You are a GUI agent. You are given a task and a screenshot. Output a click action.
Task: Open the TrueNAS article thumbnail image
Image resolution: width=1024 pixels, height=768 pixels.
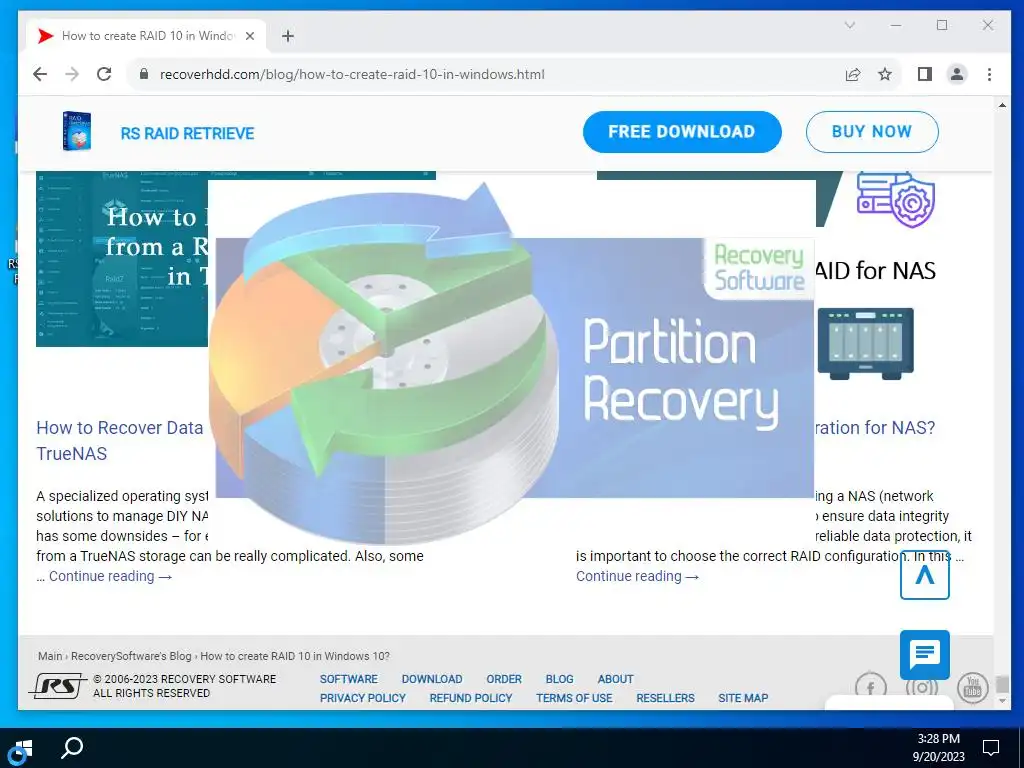(122, 259)
